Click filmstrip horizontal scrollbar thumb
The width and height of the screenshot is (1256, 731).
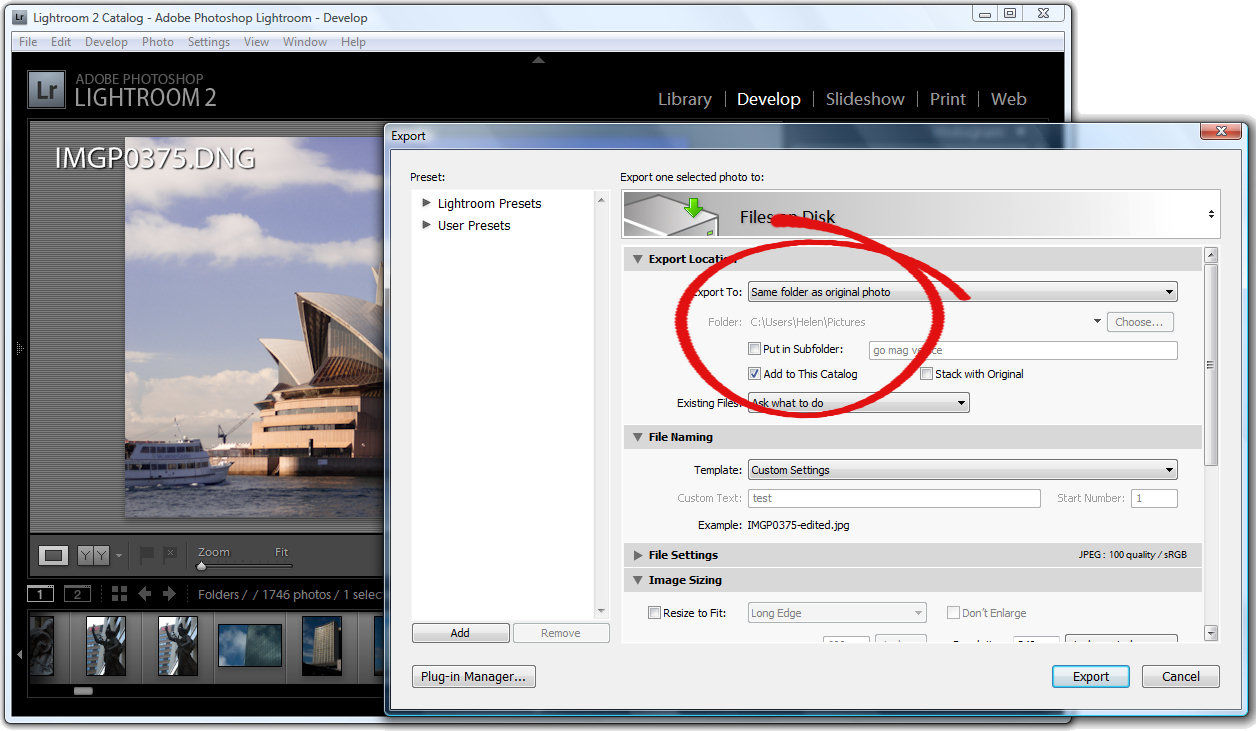[x=83, y=691]
